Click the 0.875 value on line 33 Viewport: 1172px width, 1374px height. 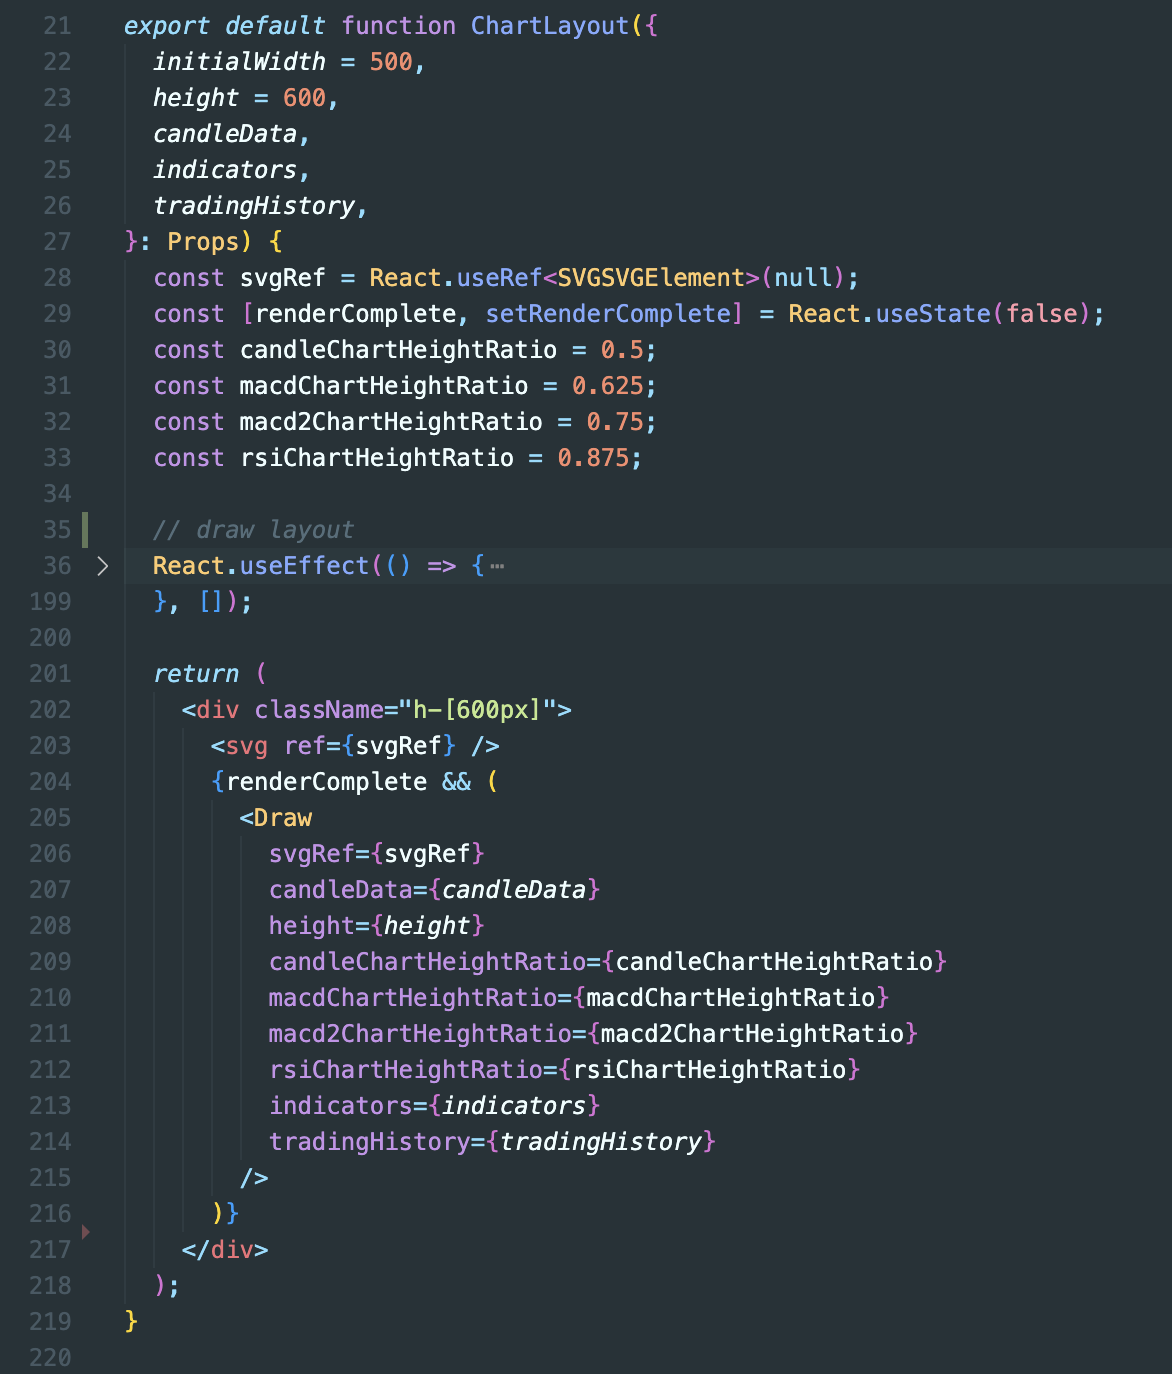pos(593,458)
